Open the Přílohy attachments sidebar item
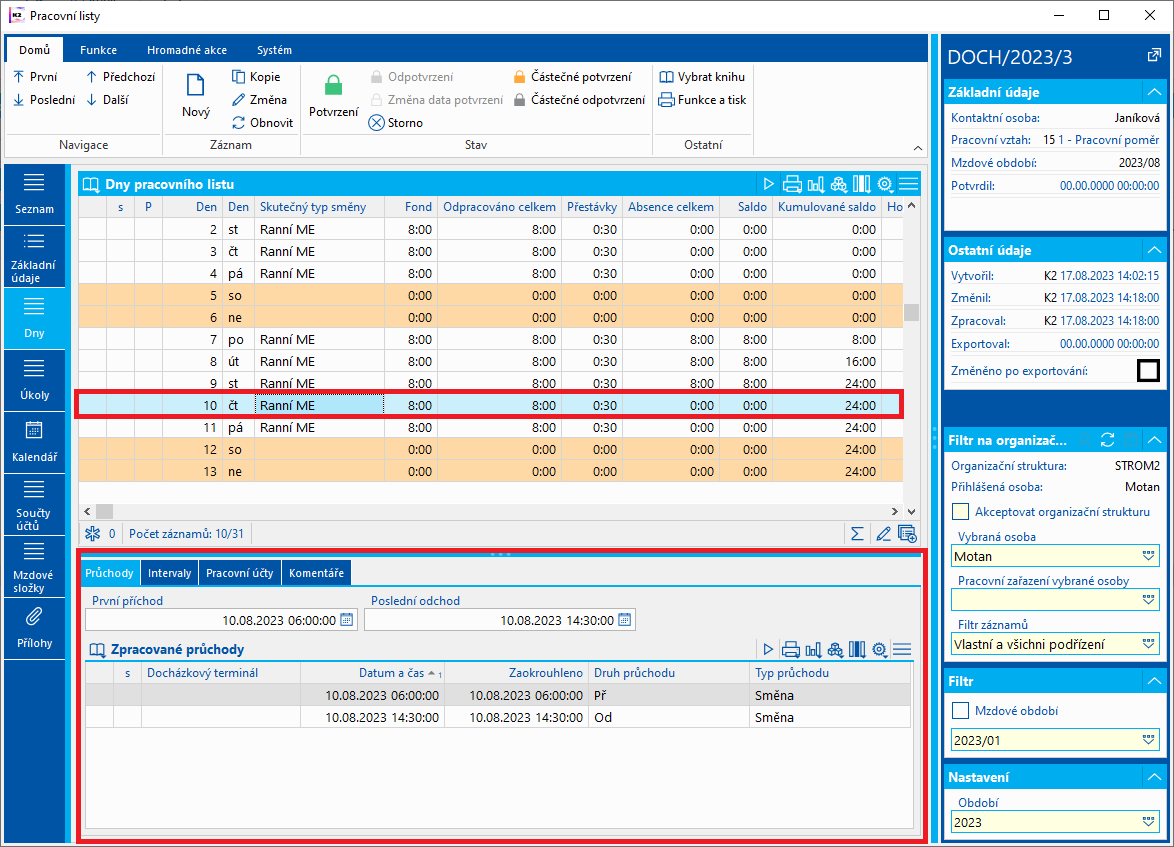1174x847 pixels. [x=34, y=626]
